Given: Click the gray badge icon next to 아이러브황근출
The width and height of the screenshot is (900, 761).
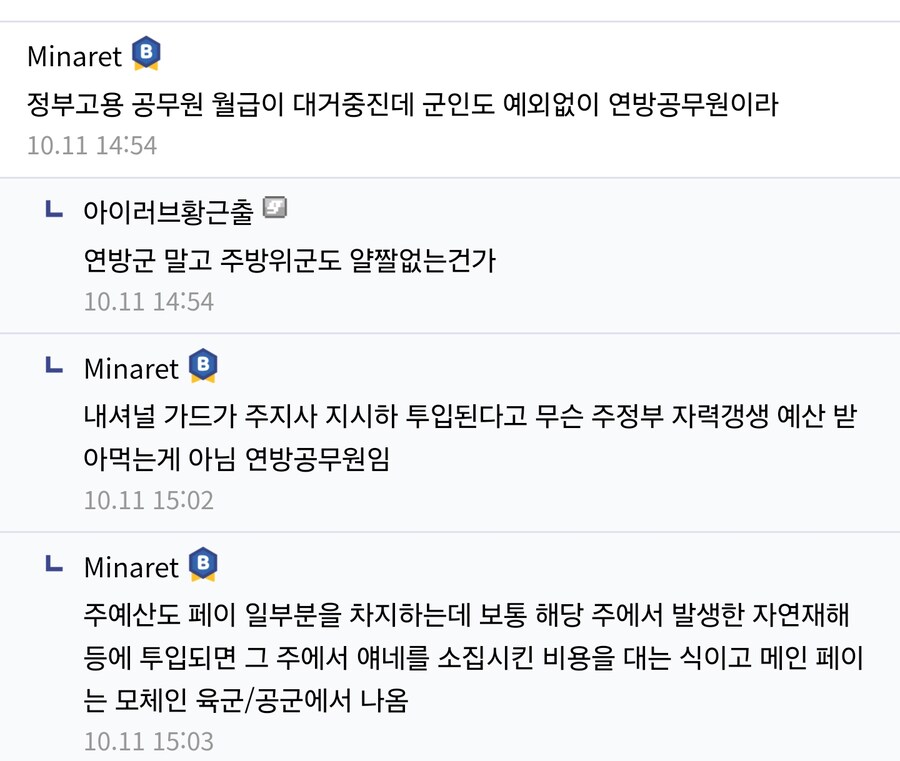Looking at the screenshot, I should pyautogui.click(x=274, y=208).
